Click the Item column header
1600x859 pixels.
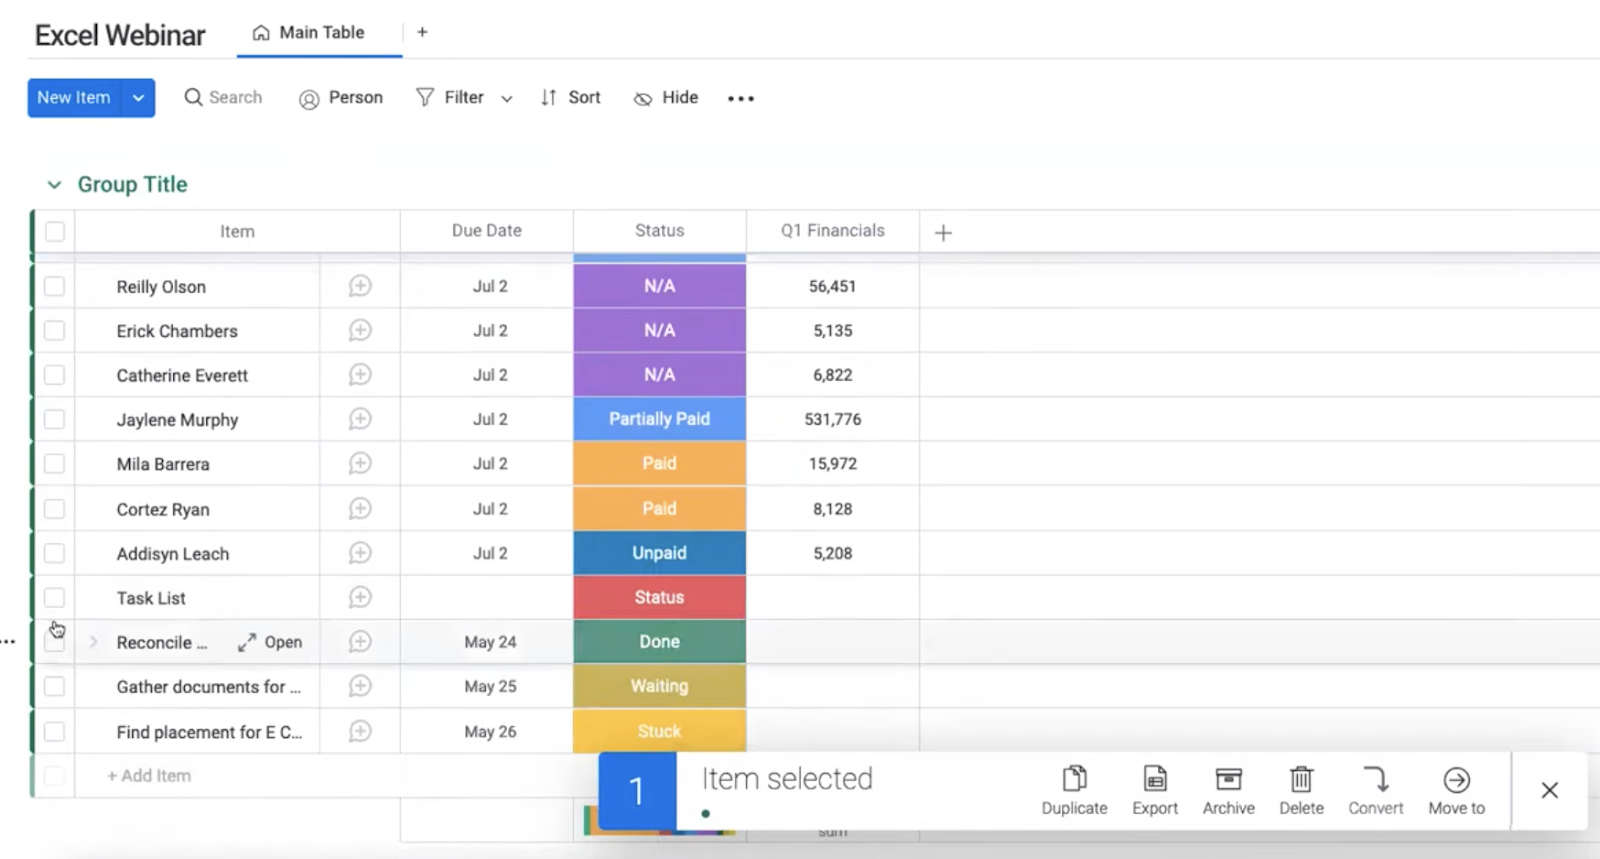click(x=237, y=231)
